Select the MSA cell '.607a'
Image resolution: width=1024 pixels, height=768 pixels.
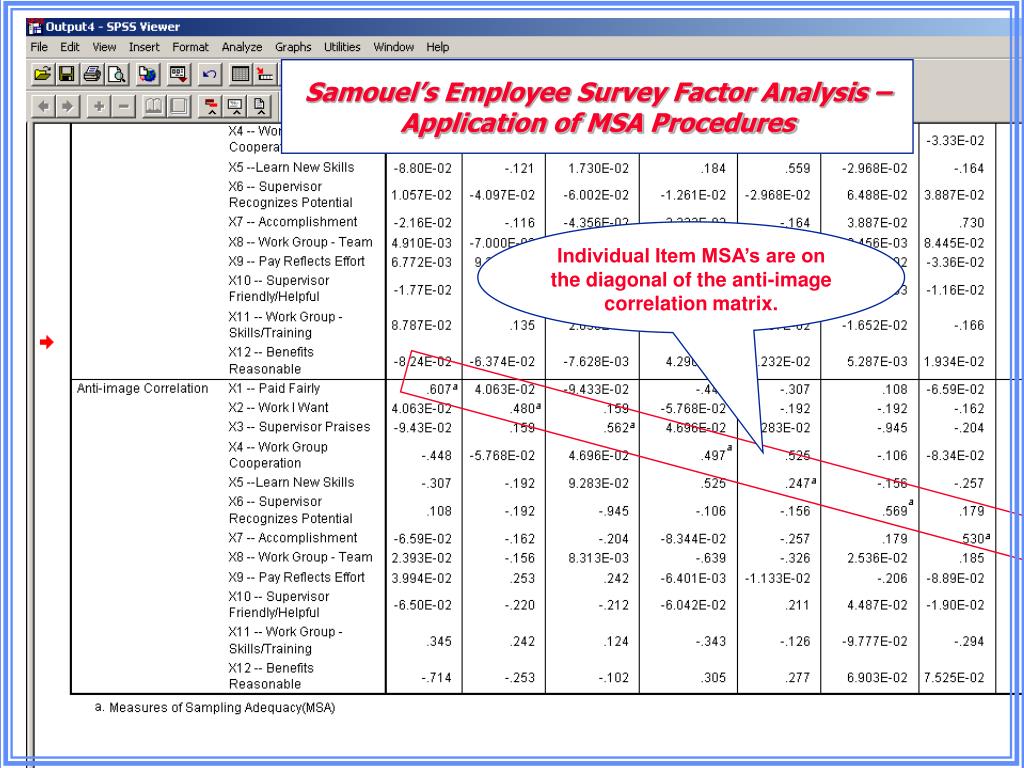coord(441,389)
